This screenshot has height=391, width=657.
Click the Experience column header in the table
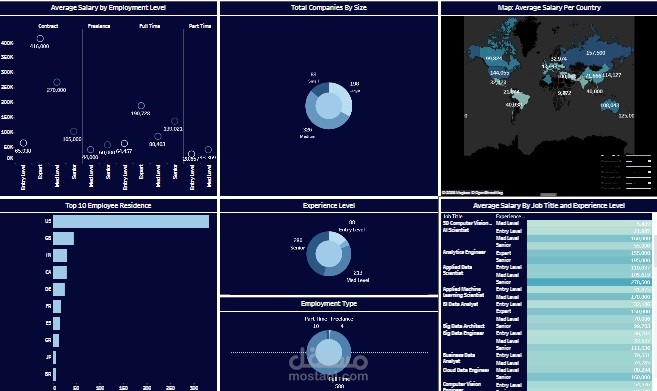tap(510, 216)
